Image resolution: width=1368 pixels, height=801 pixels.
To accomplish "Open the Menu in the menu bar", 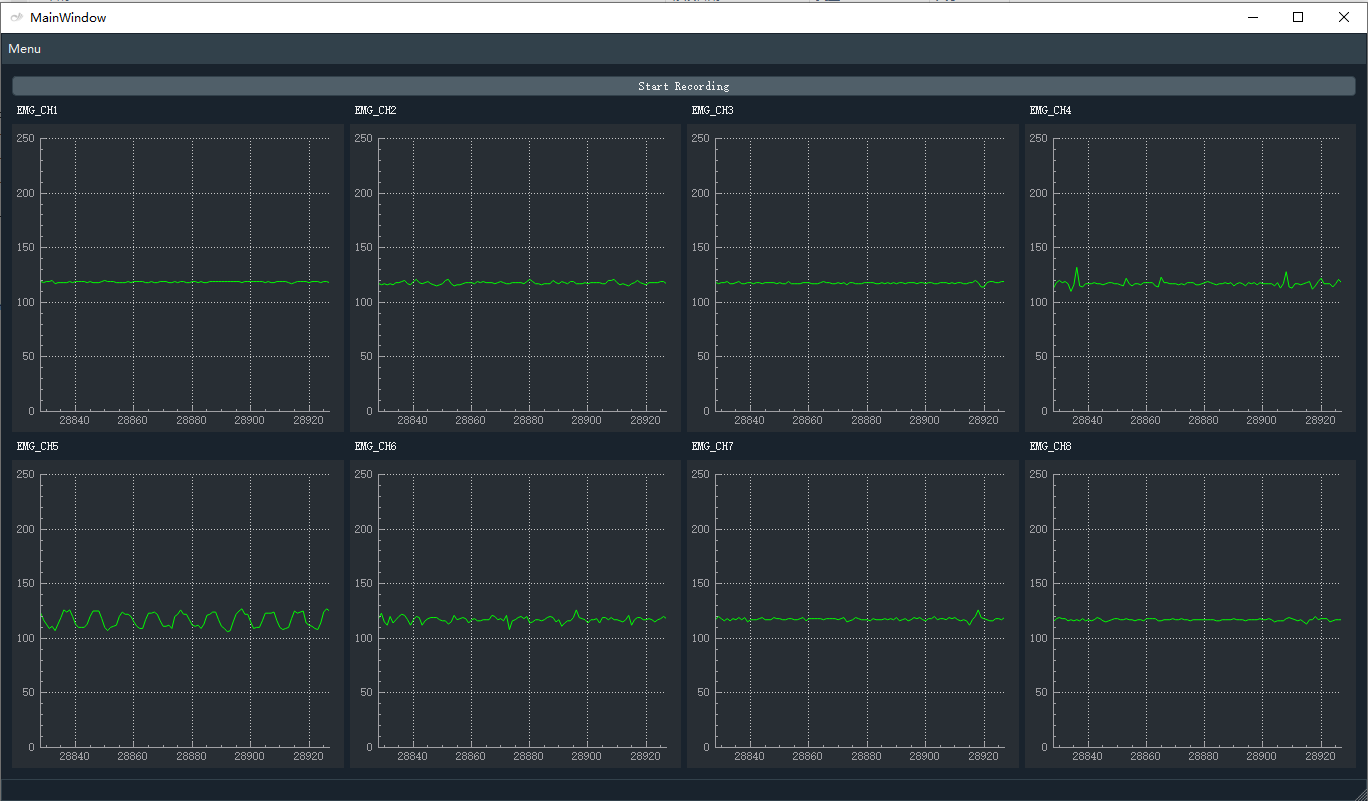I will point(24,49).
